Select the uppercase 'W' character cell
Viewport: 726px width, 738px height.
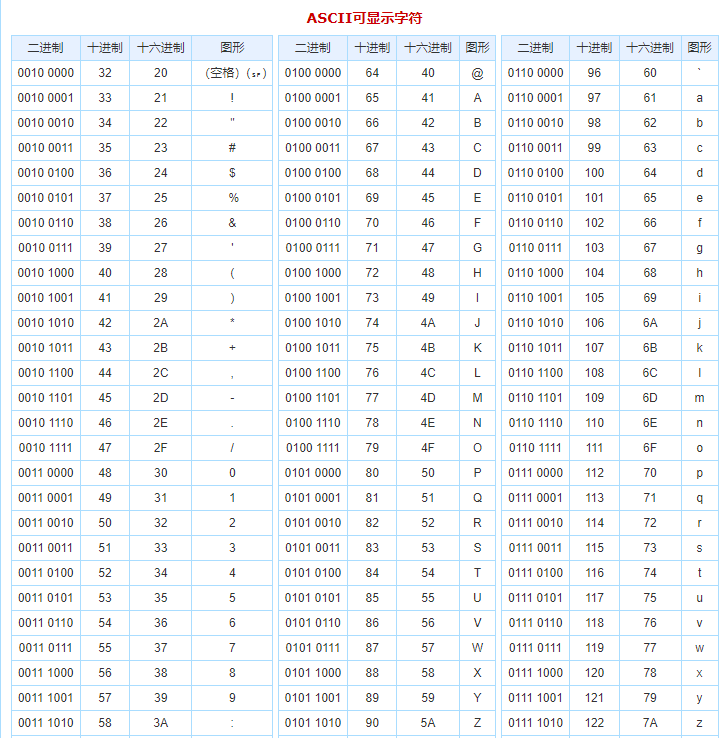(x=477, y=648)
